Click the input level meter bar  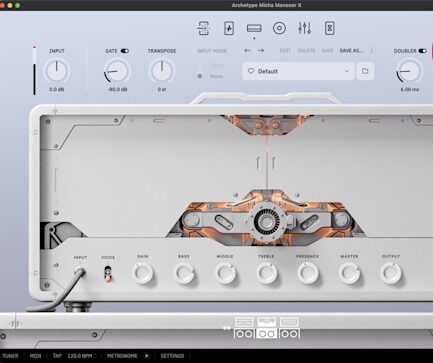tap(34, 71)
